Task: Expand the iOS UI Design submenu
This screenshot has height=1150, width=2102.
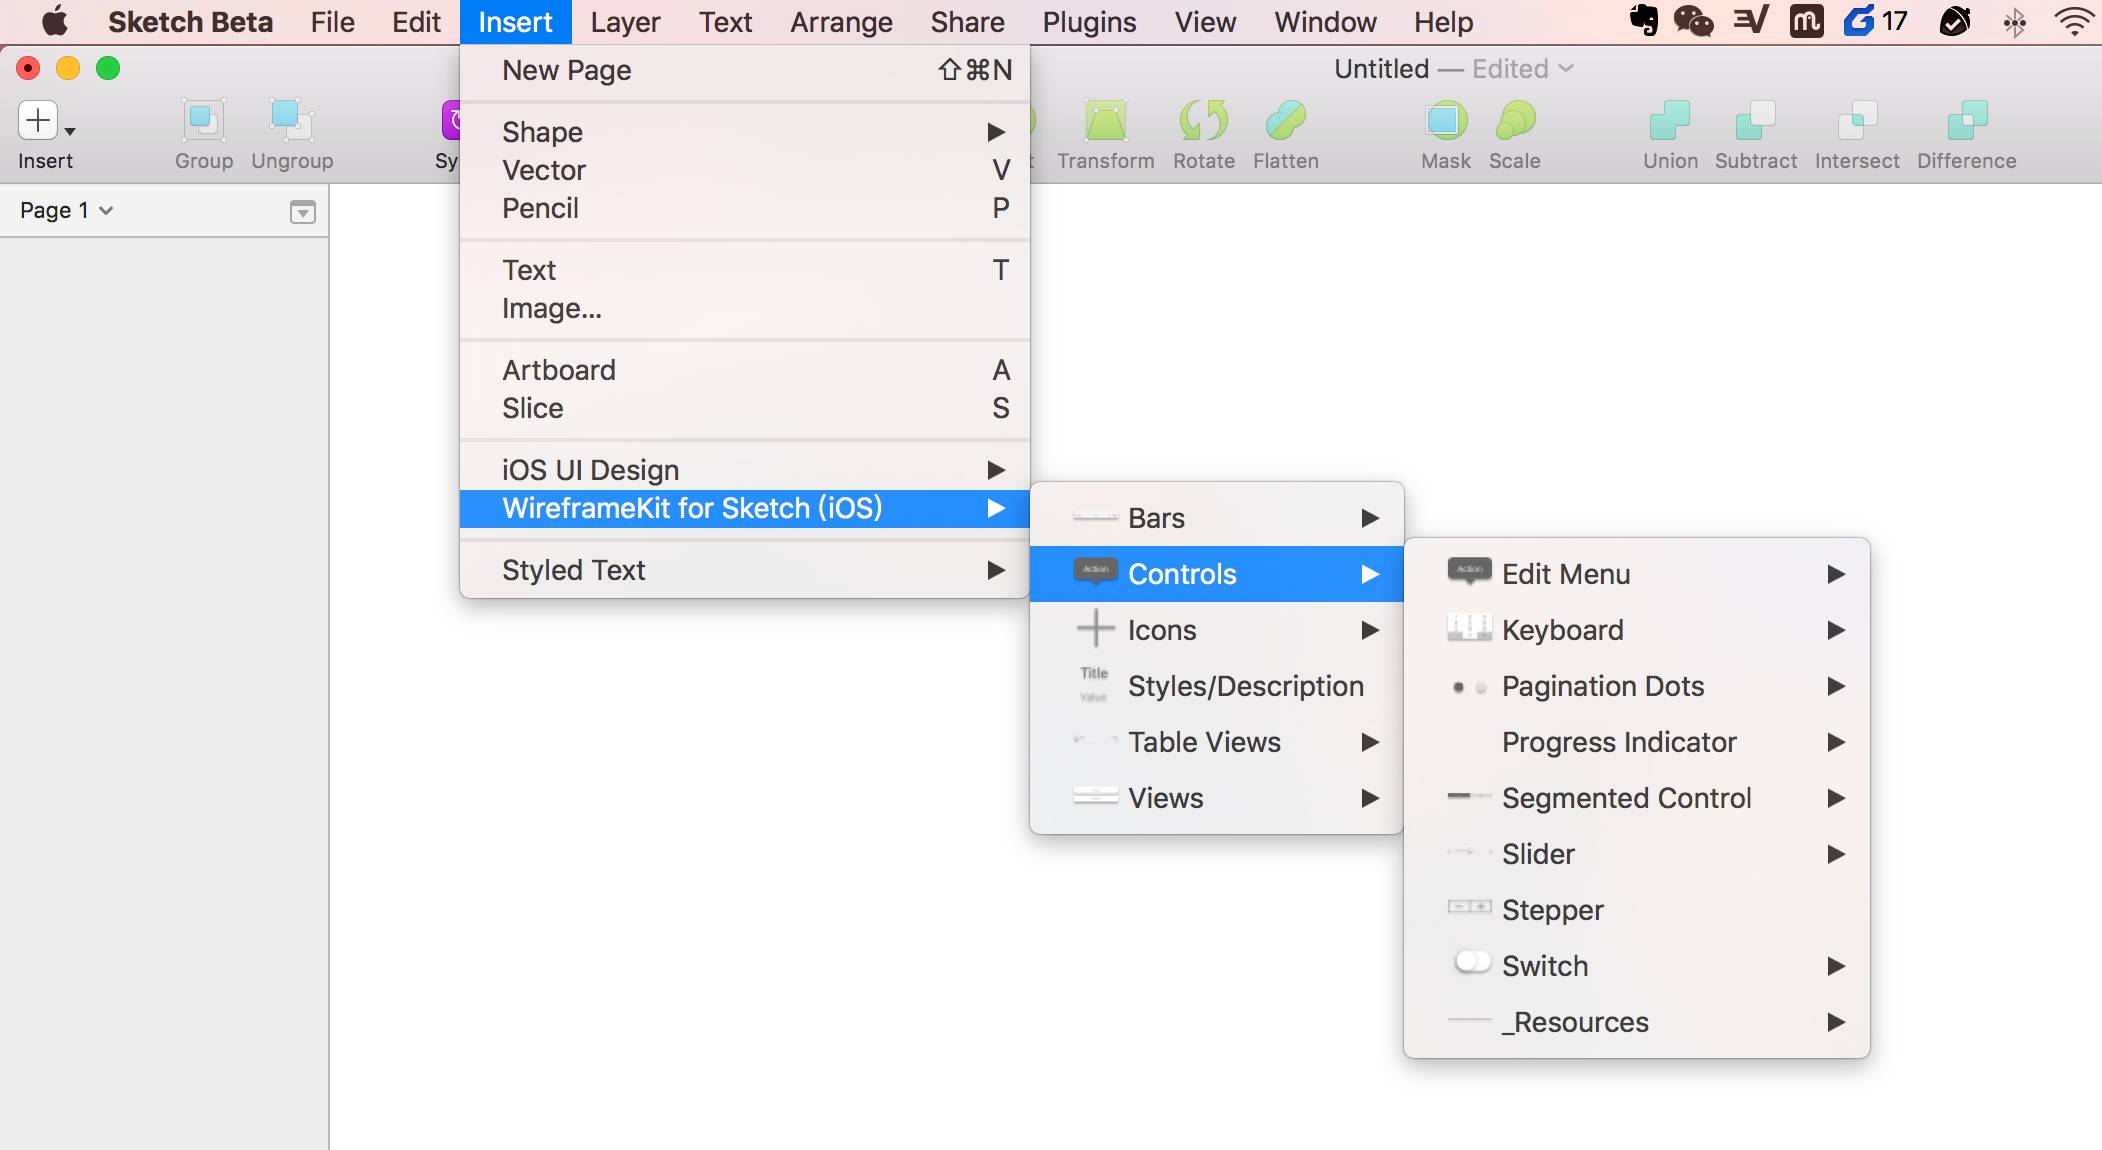Action: [x=745, y=470]
